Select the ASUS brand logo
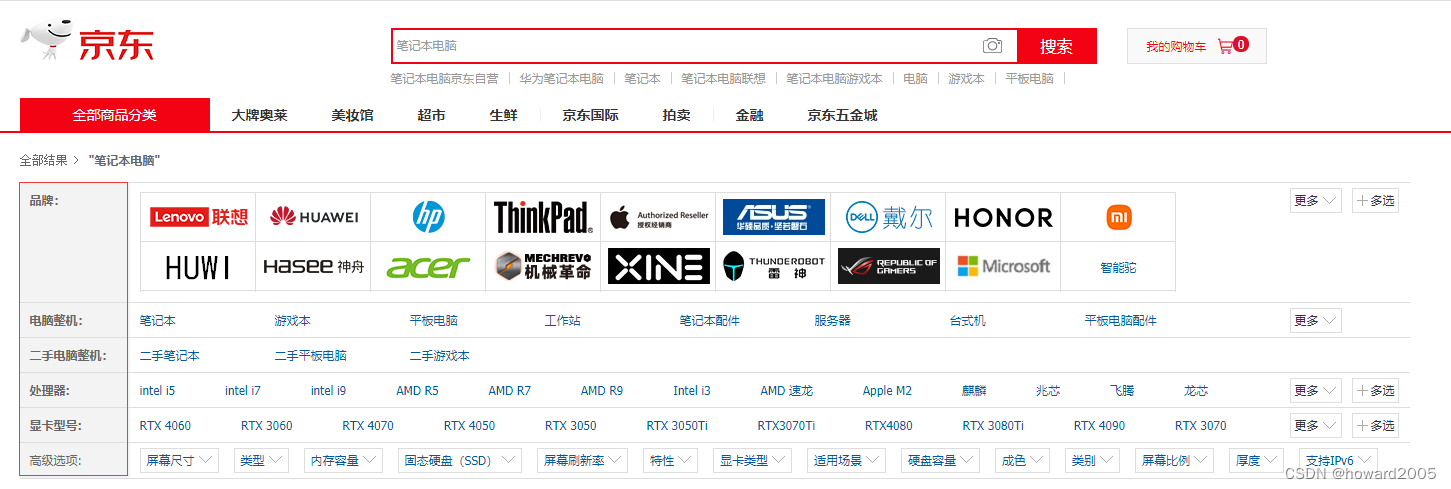 click(x=773, y=217)
